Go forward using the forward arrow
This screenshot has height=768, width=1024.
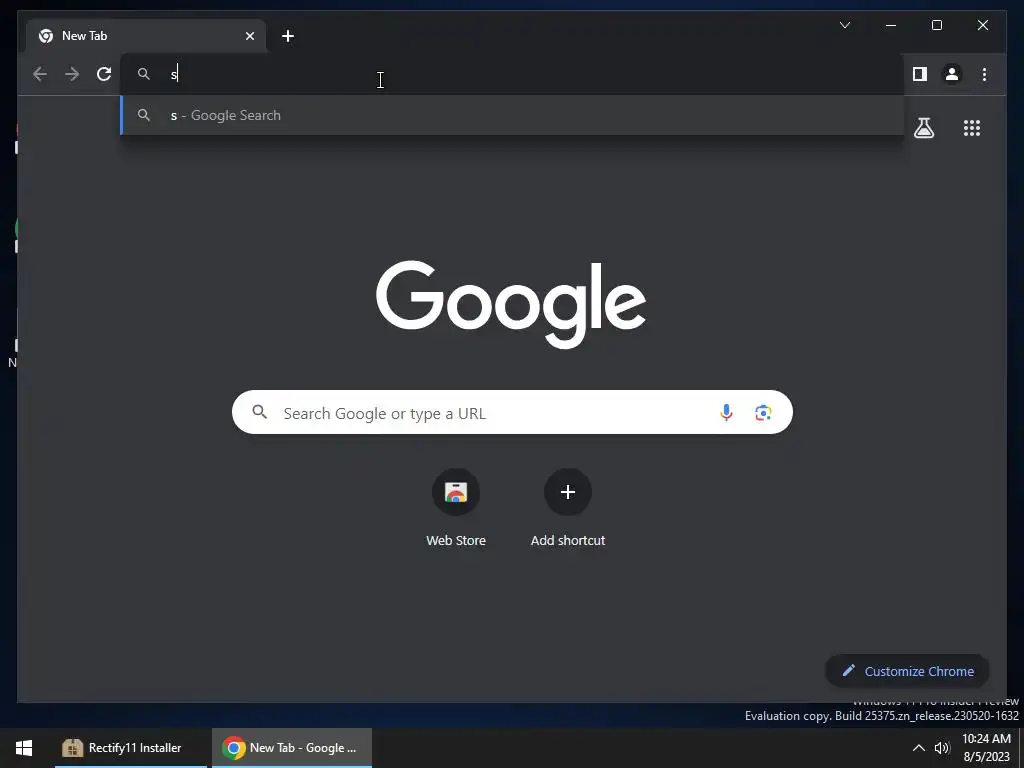[x=72, y=74]
